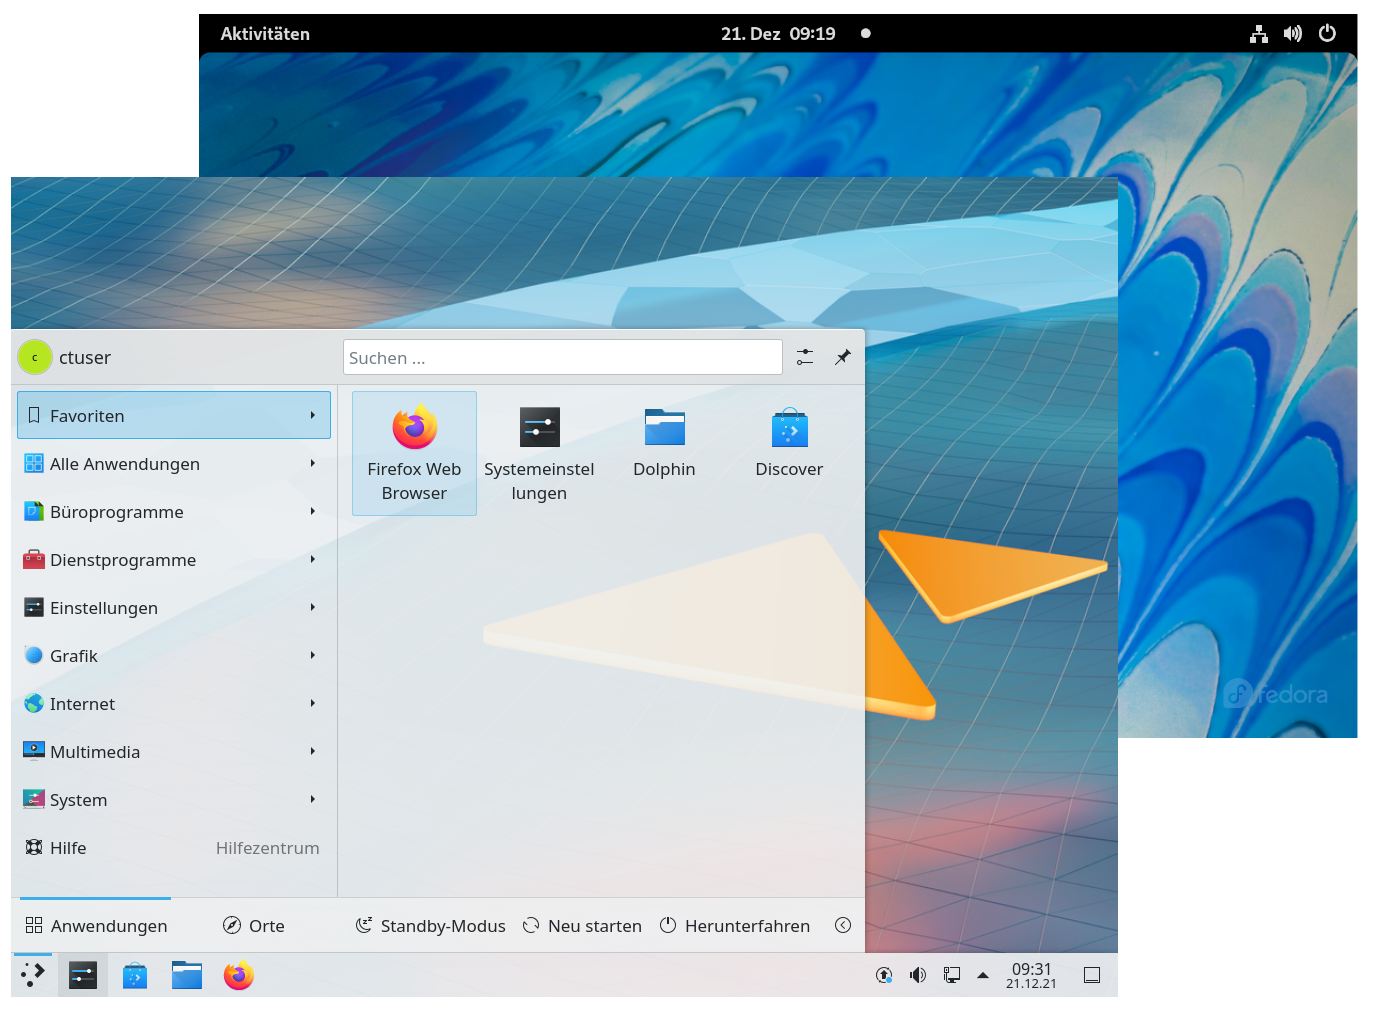Pin the application menu open

click(x=843, y=357)
